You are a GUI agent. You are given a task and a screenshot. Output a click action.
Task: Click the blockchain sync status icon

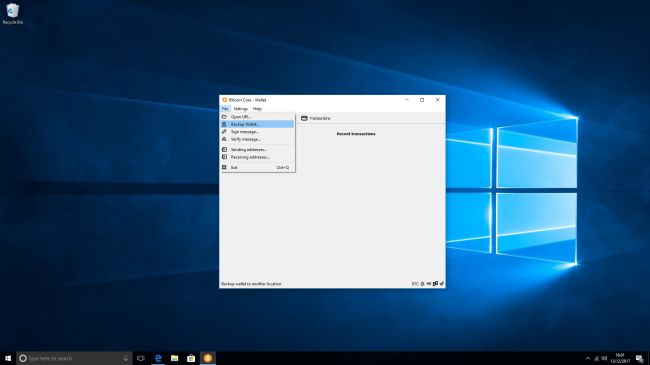(442, 284)
